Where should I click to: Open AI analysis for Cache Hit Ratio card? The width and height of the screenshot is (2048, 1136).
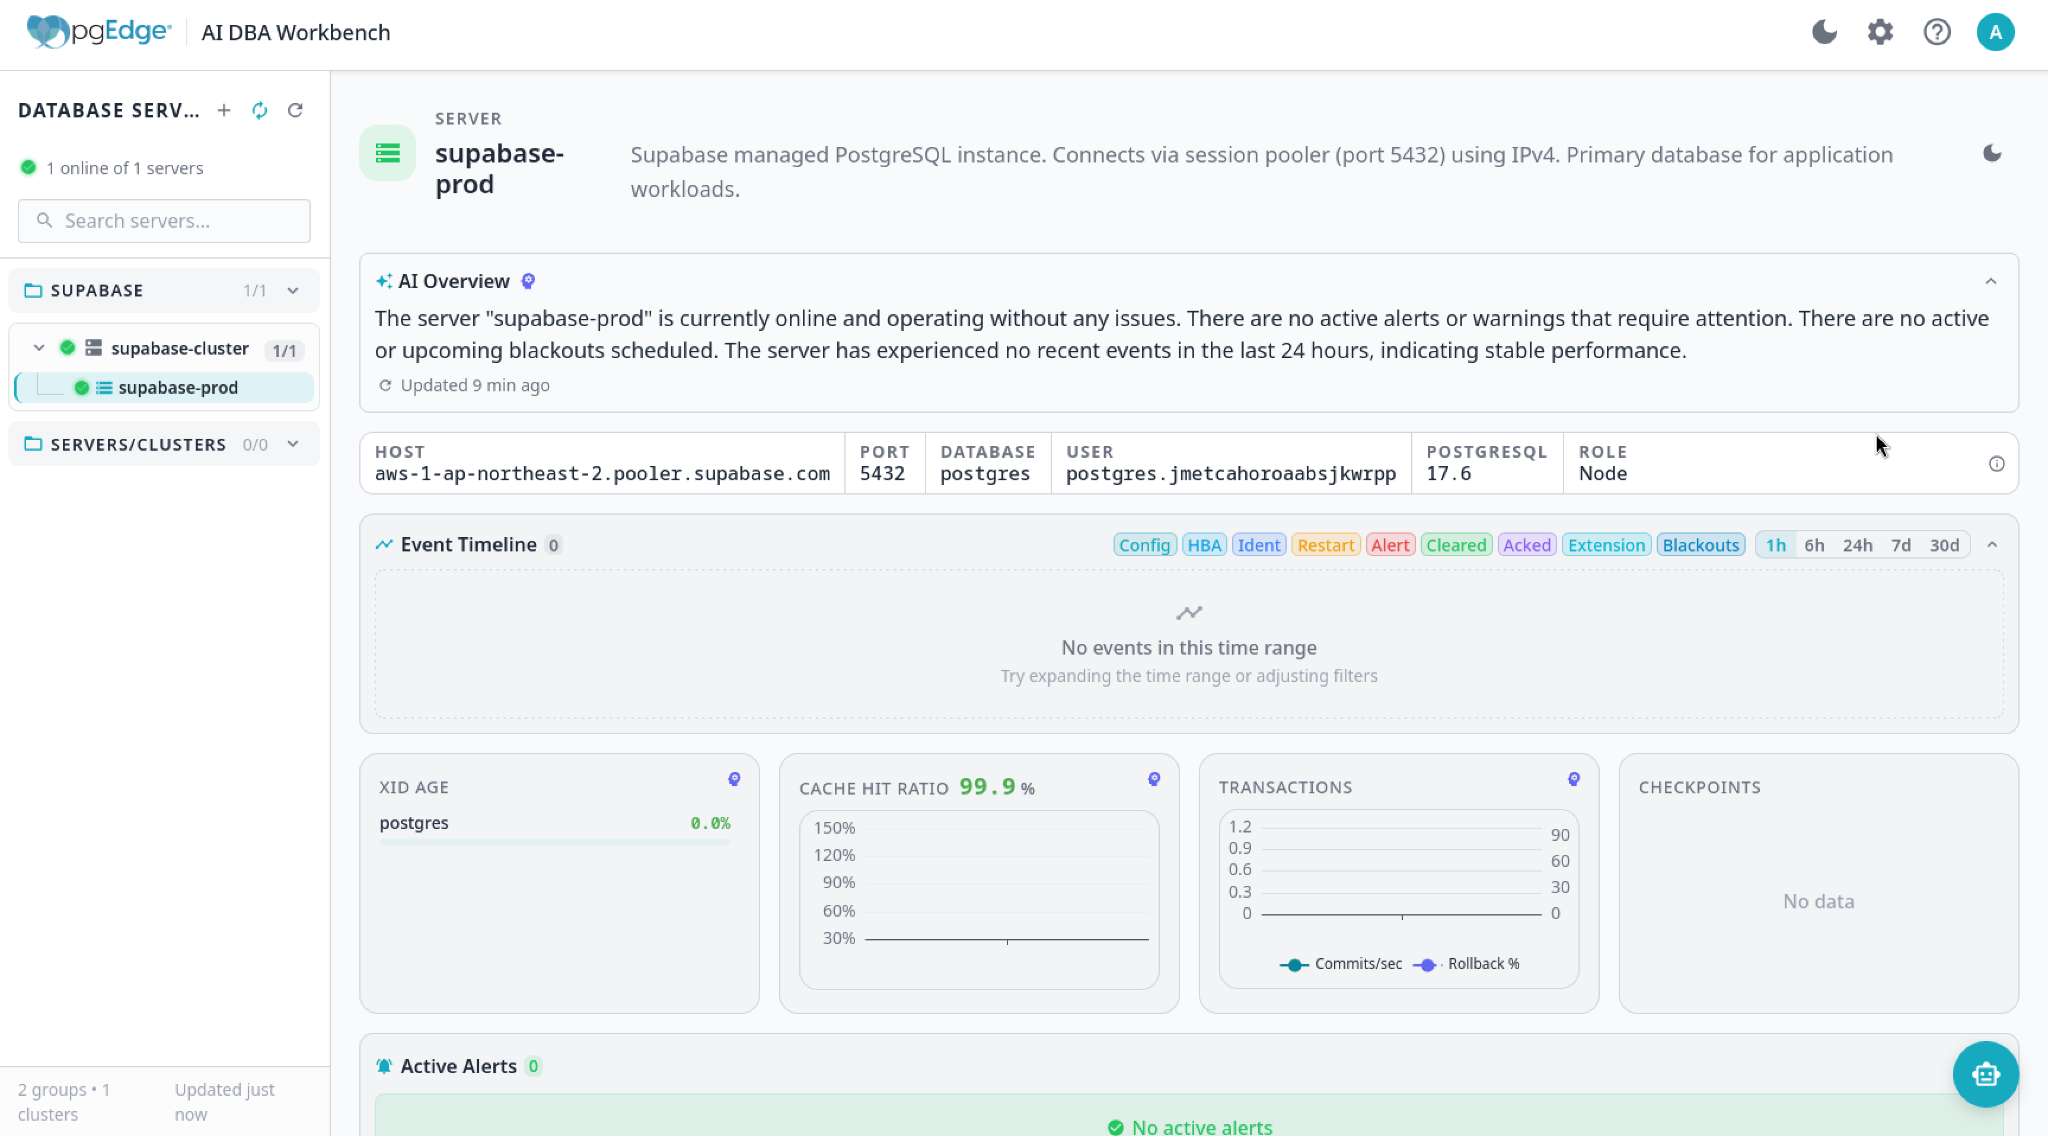tap(1154, 779)
